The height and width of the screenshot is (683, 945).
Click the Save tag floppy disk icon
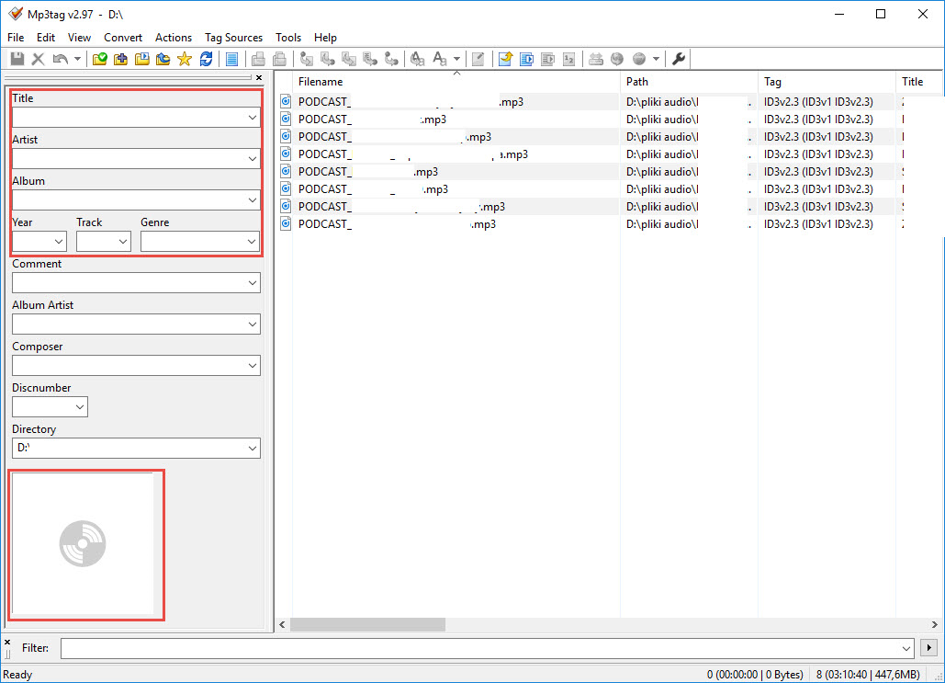(x=17, y=59)
